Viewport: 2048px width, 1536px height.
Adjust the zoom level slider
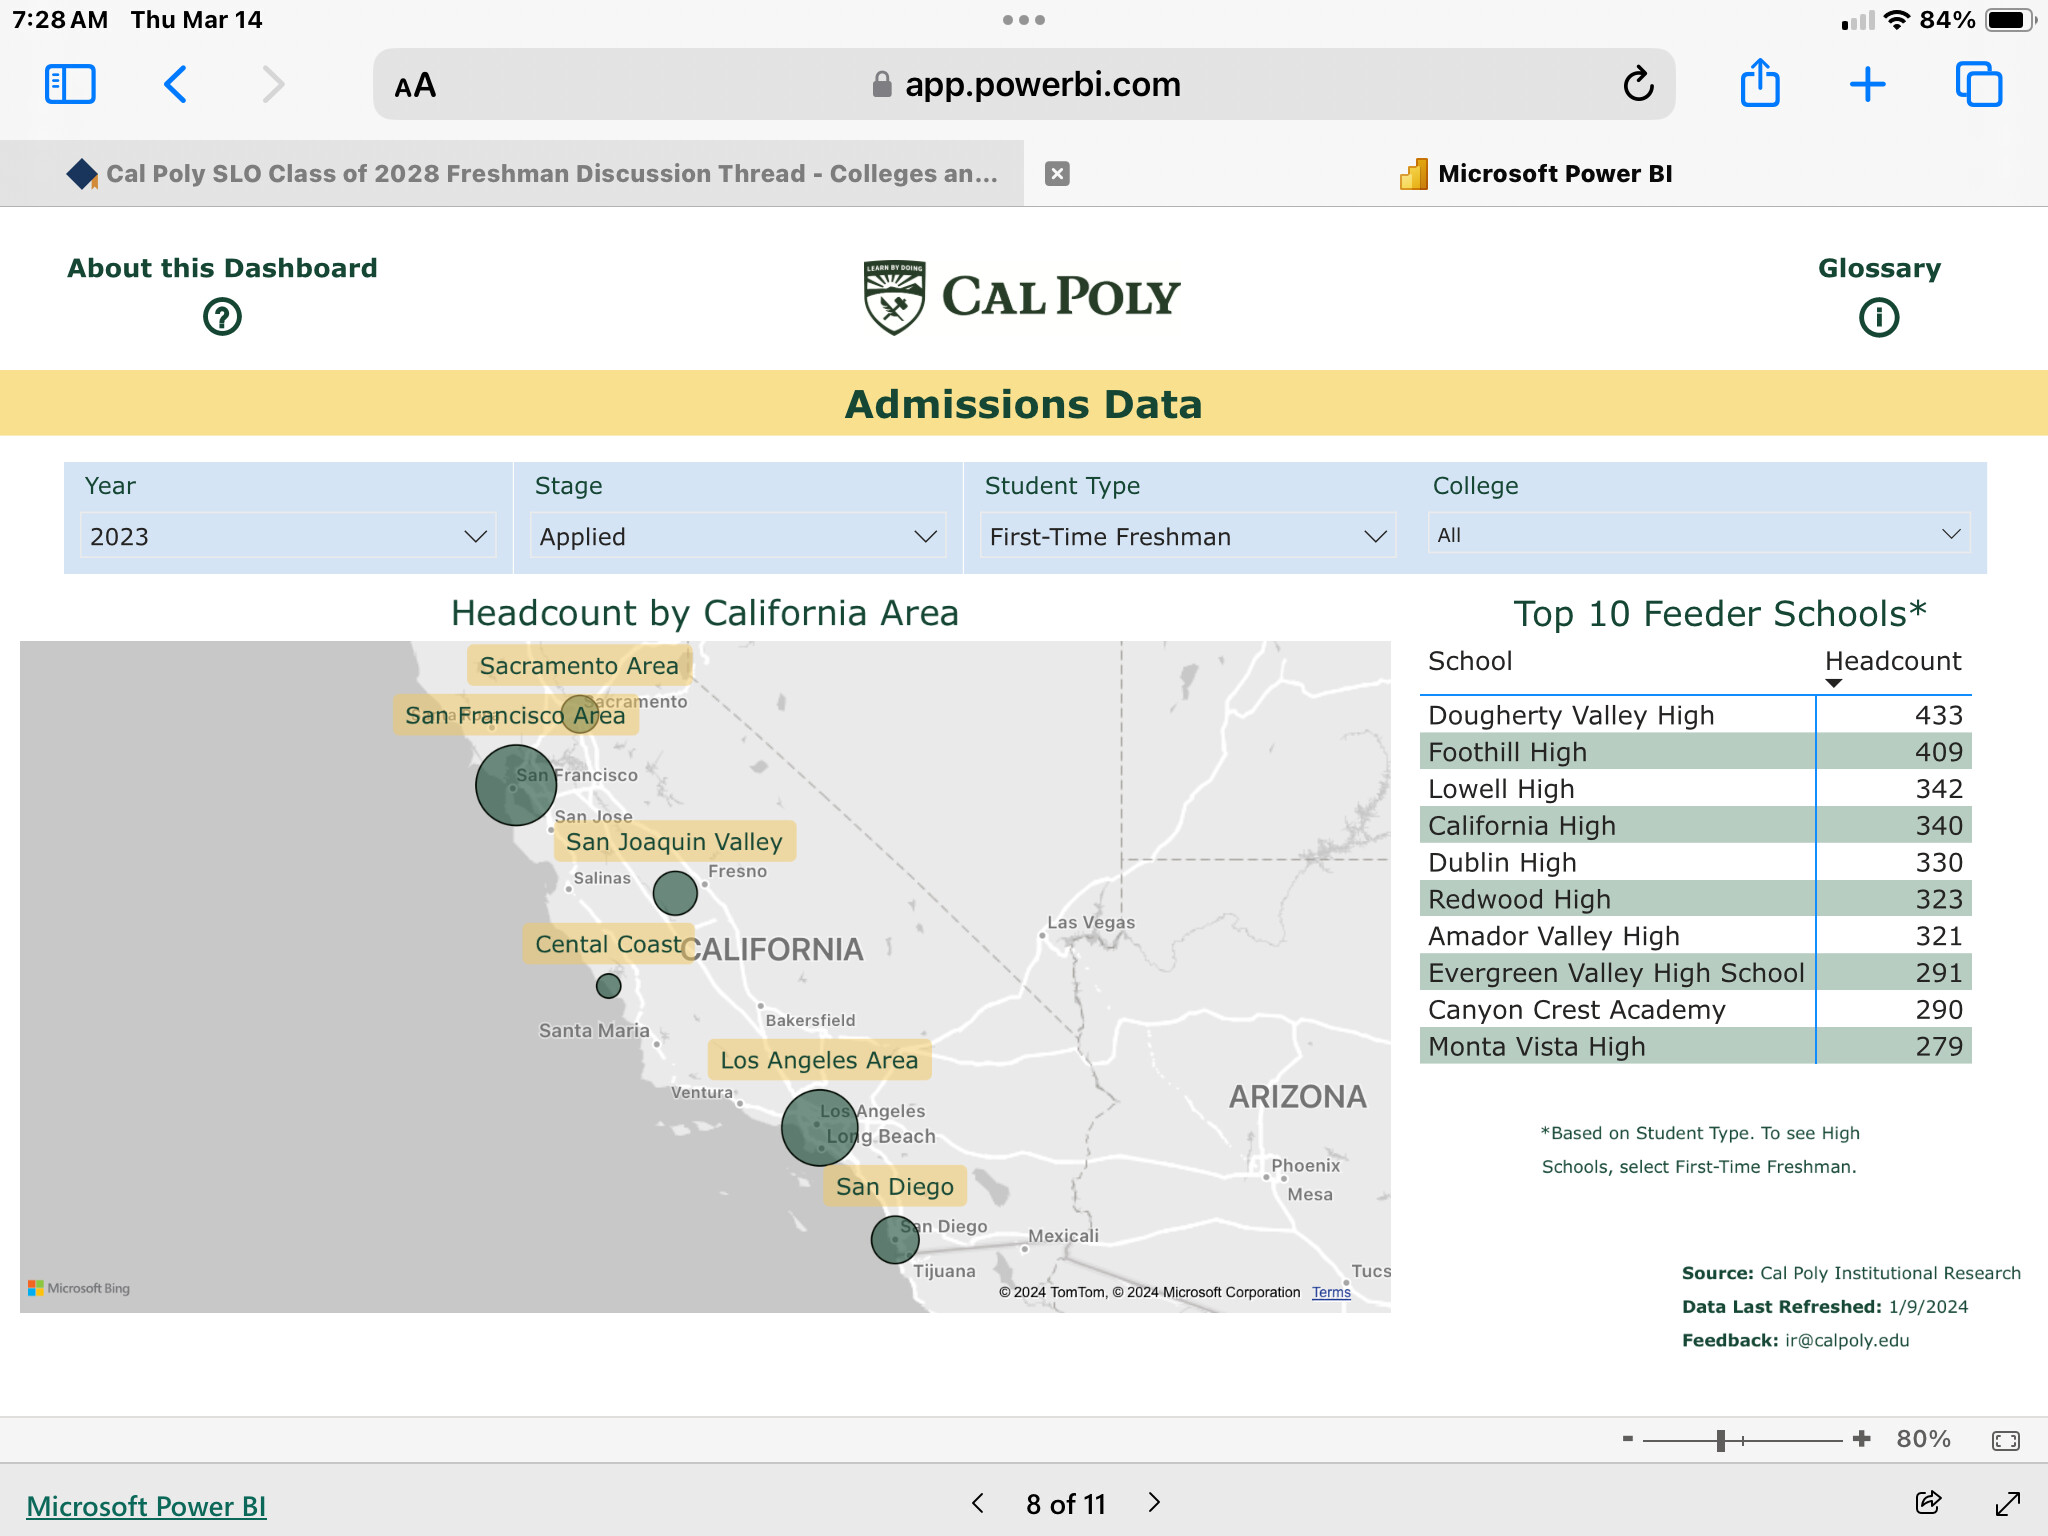click(1721, 1440)
